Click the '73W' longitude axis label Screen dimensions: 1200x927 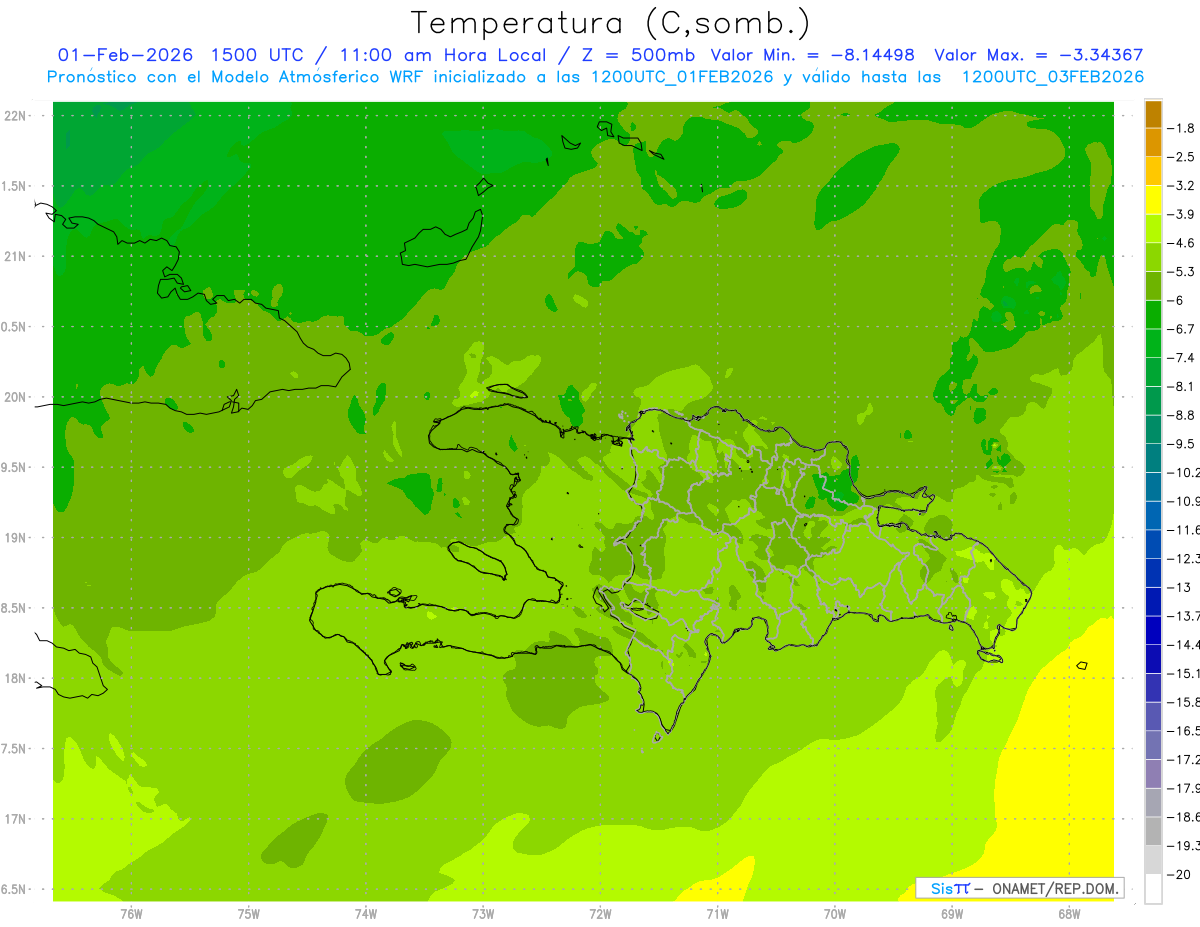(483, 912)
